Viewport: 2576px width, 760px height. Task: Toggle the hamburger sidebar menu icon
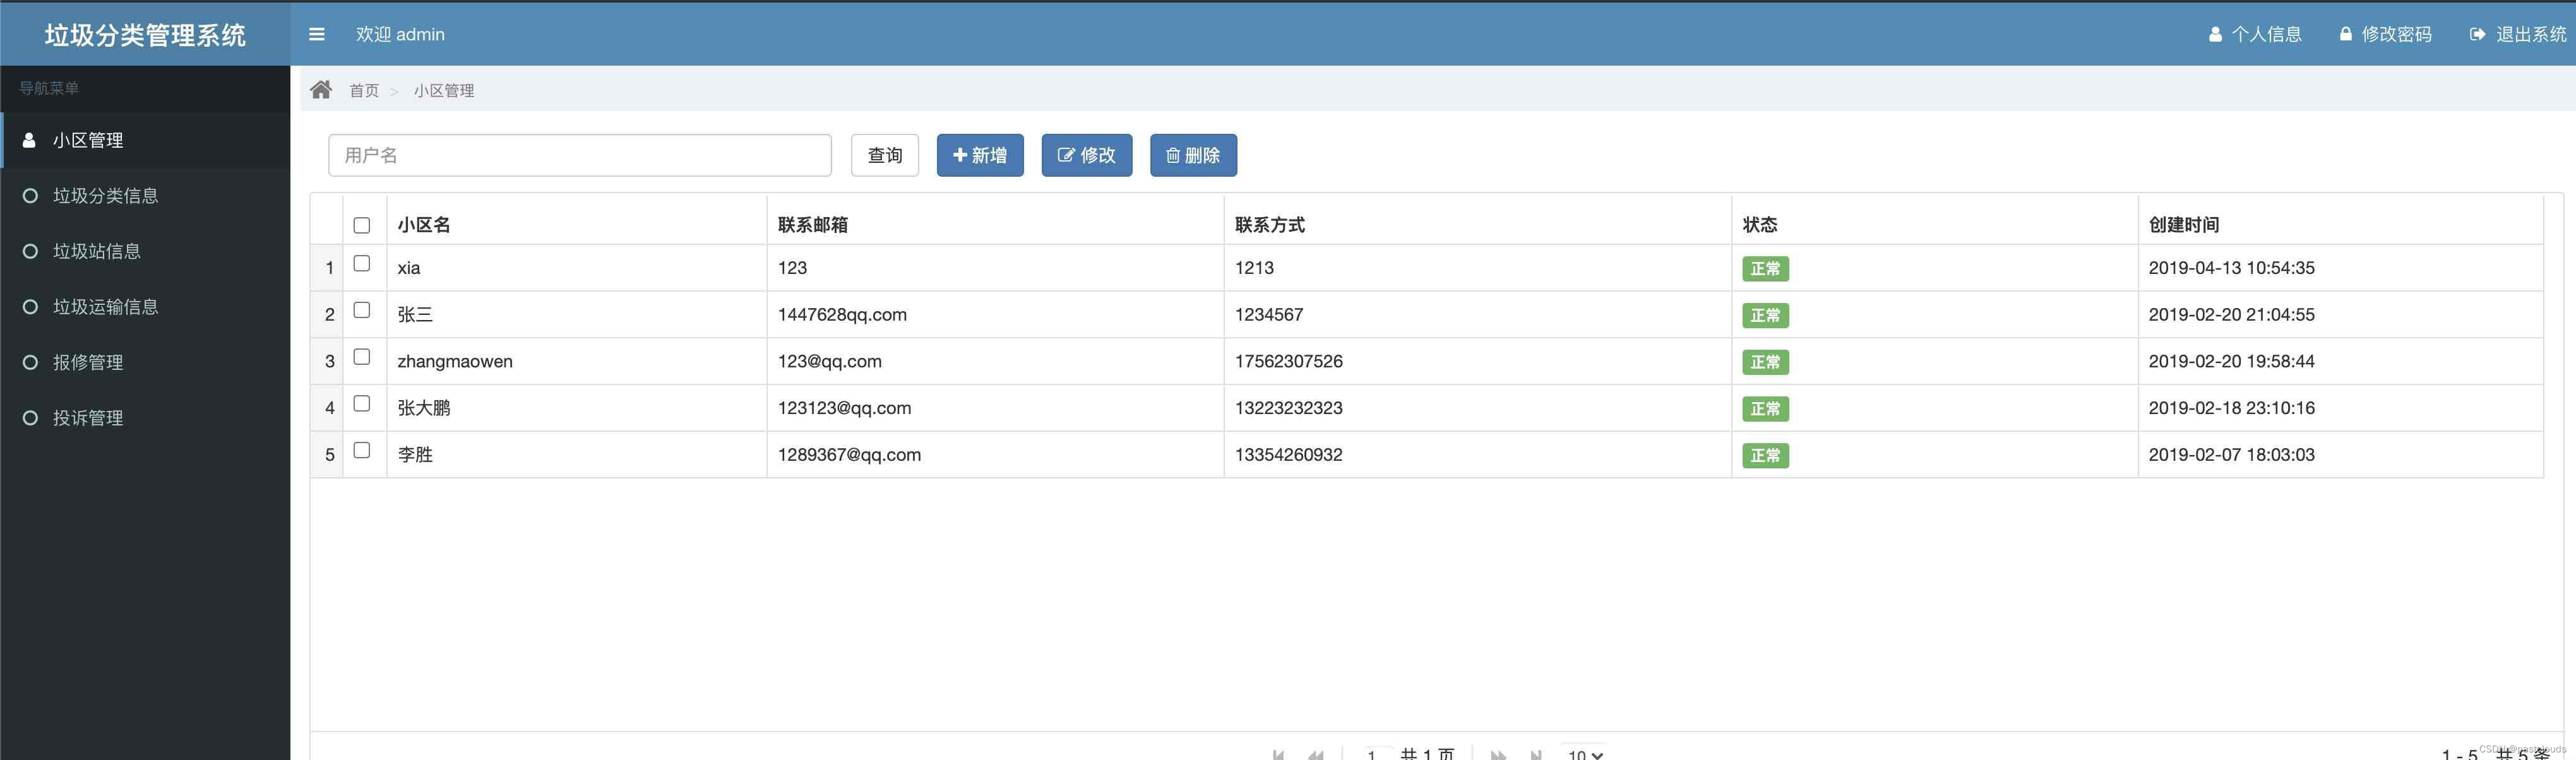317,34
